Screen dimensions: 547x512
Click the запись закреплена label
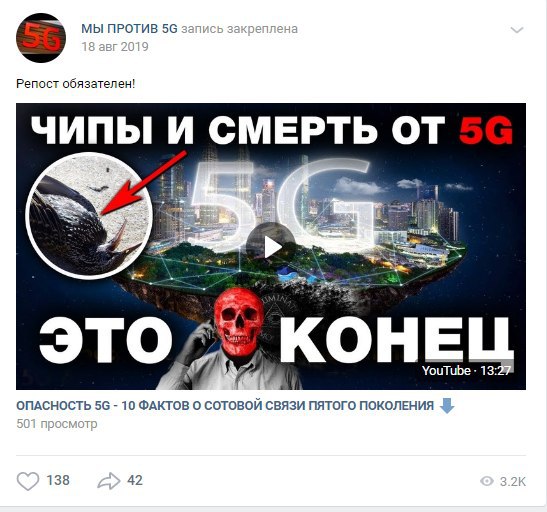pyautogui.click(x=239, y=29)
